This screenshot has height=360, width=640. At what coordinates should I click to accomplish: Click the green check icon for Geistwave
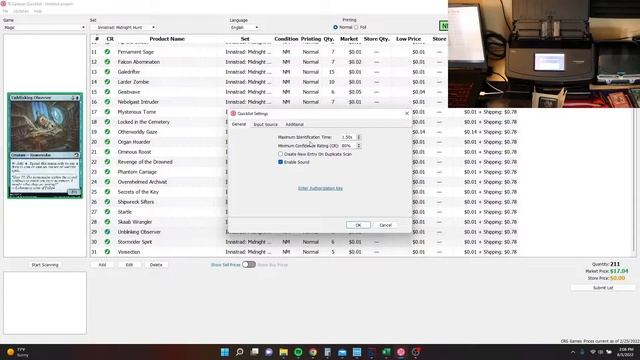point(107,92)
